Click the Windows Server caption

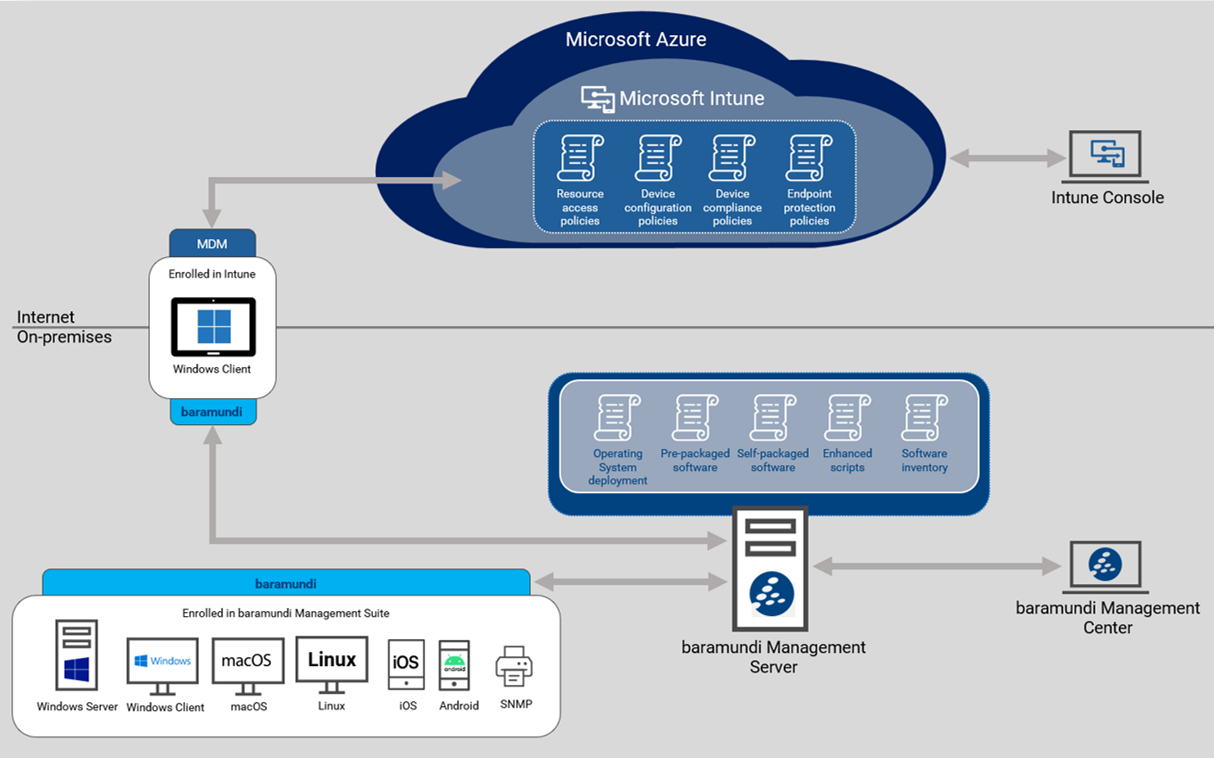coord(77,707)
